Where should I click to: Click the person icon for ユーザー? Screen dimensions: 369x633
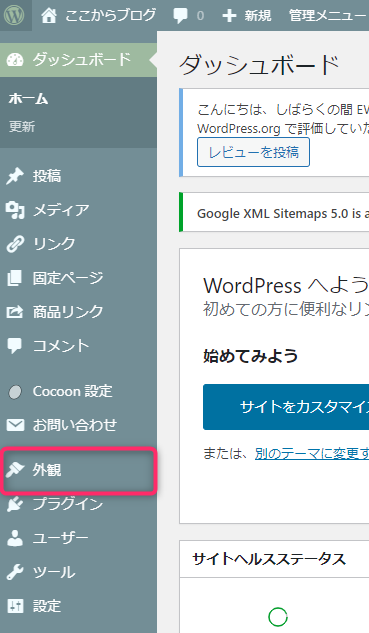(15, 538)
